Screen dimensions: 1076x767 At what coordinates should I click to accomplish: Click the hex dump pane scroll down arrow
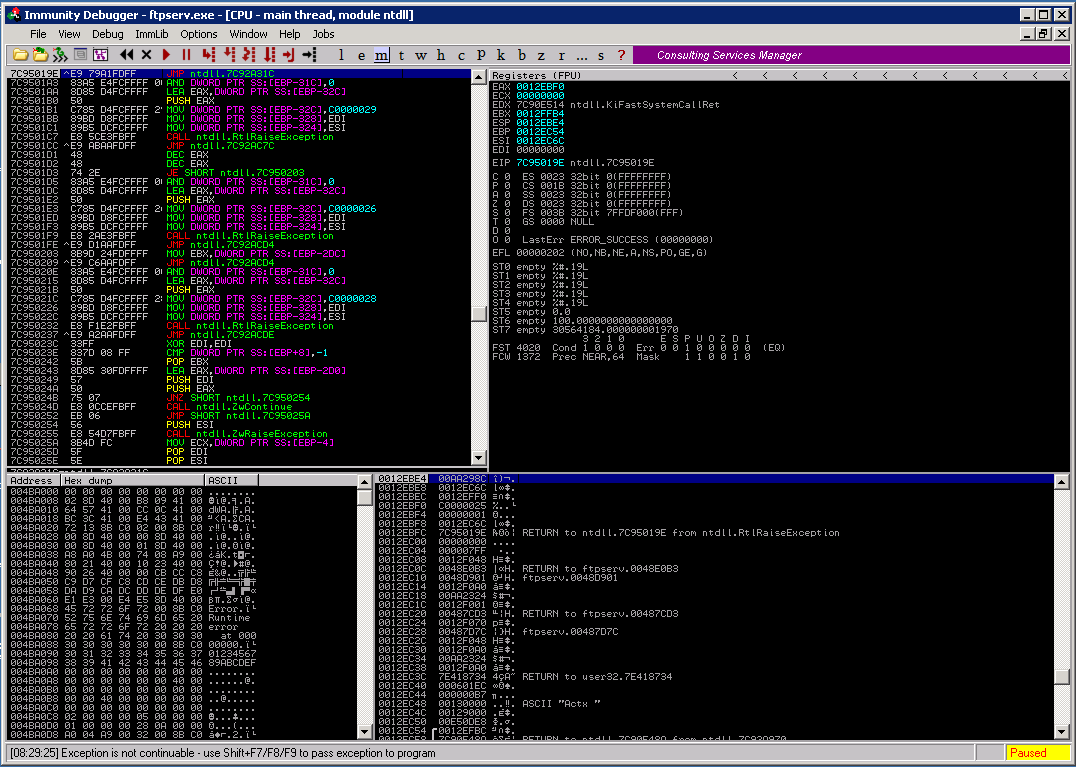click(x=365, y=732)
